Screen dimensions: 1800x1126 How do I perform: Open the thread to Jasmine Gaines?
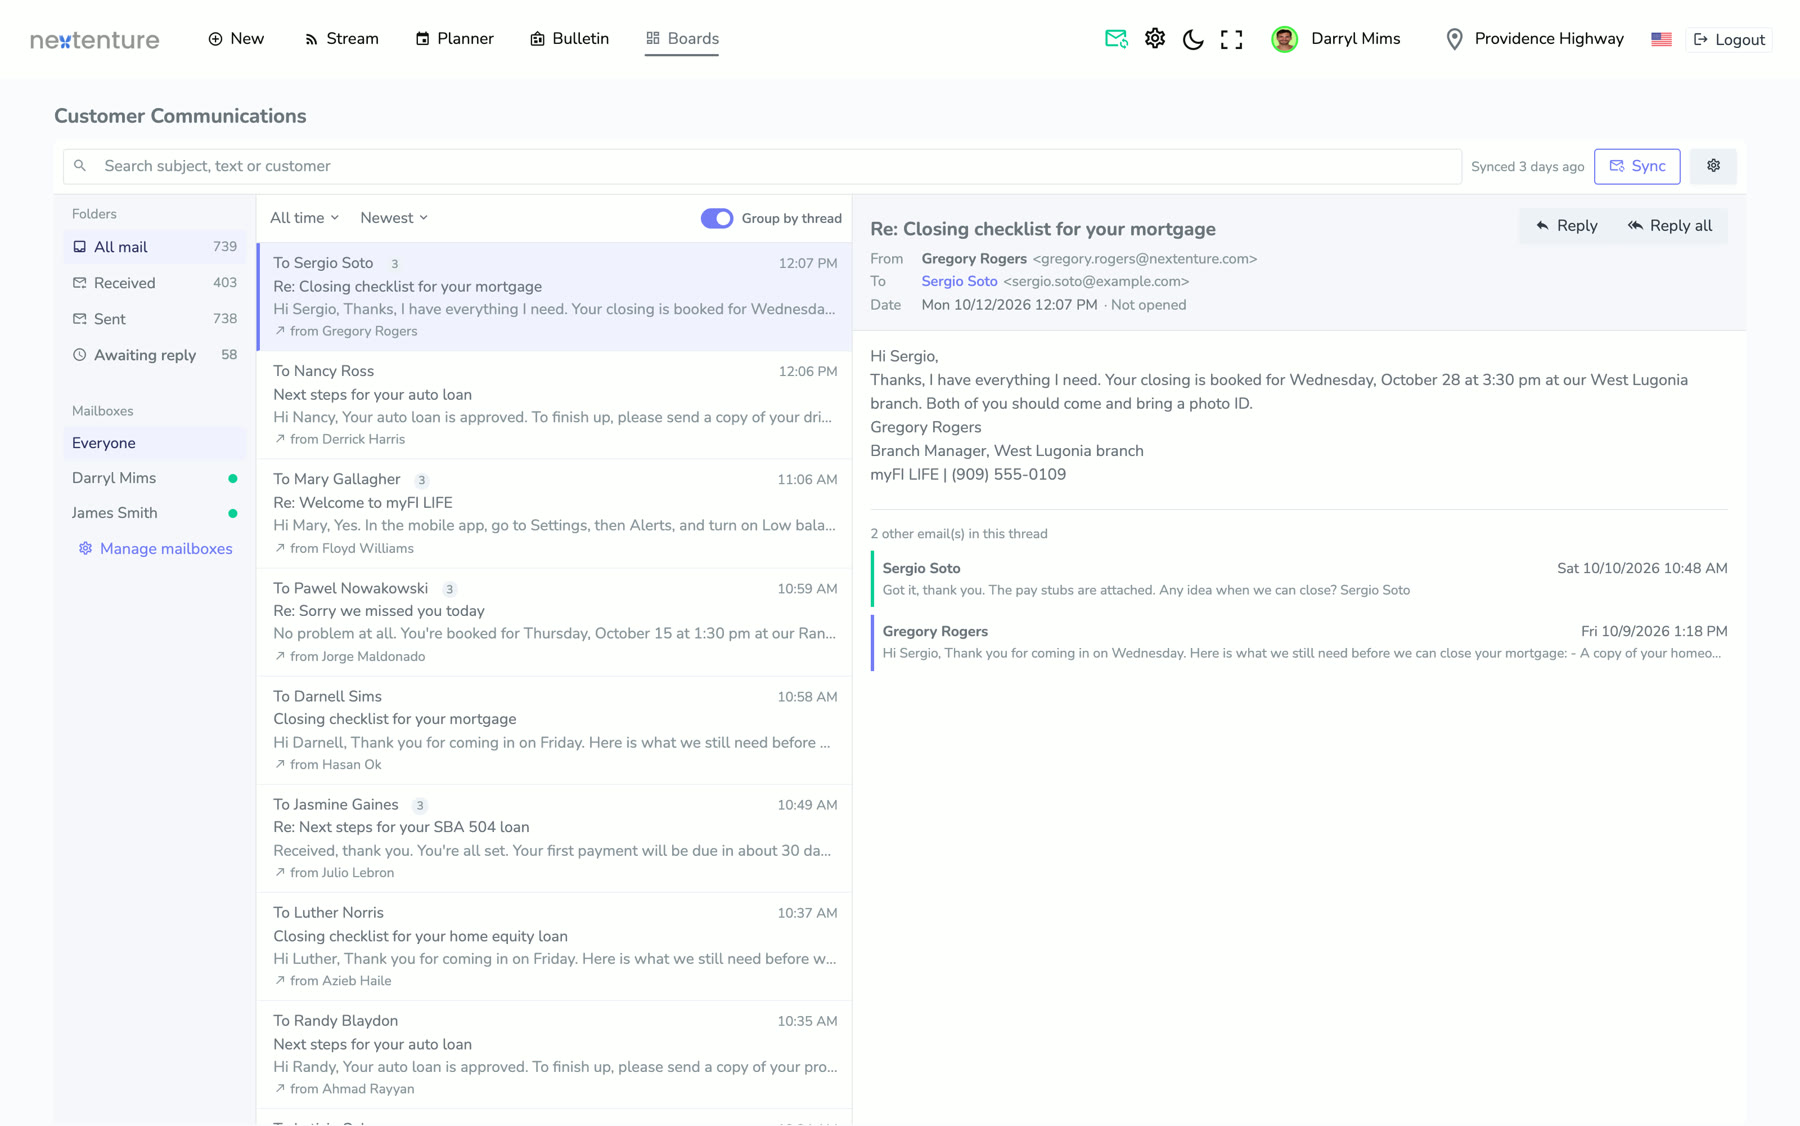pos(555,838)
